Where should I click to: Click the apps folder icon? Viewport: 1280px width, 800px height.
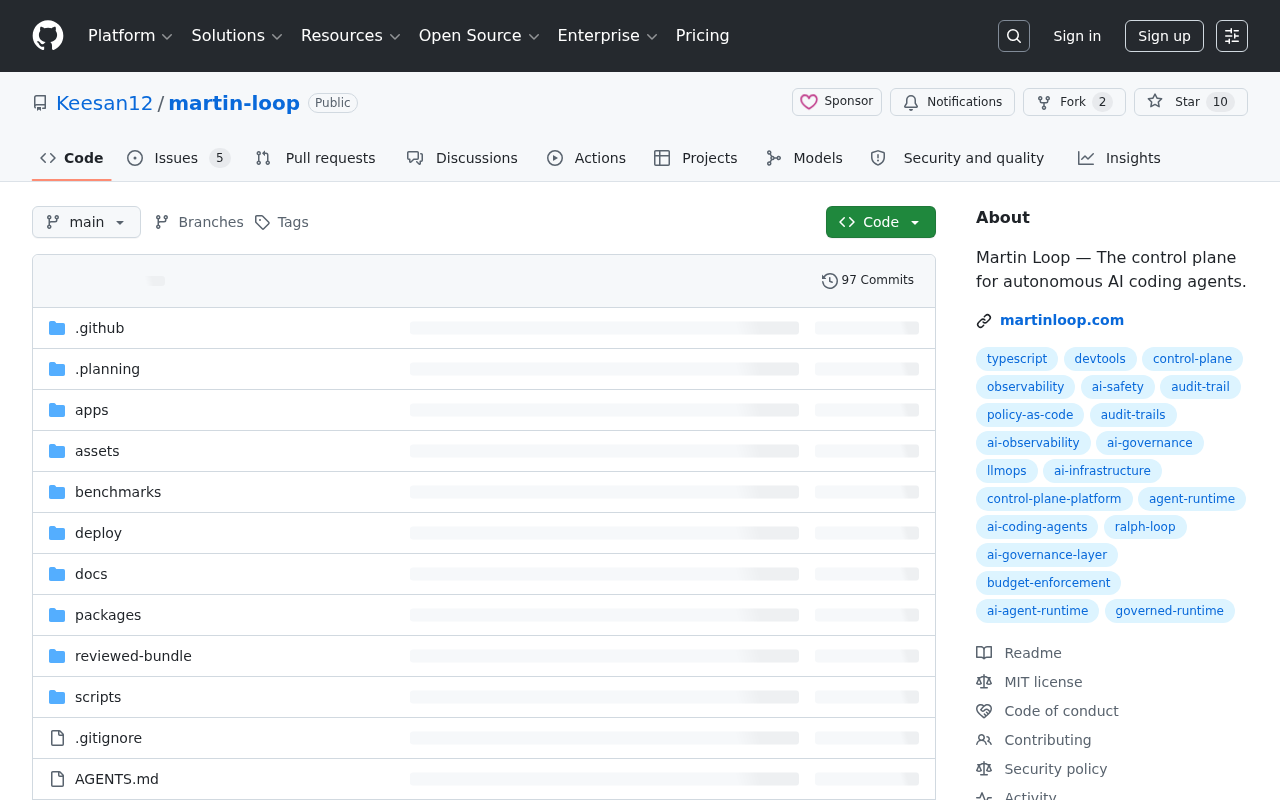point(57,410)
